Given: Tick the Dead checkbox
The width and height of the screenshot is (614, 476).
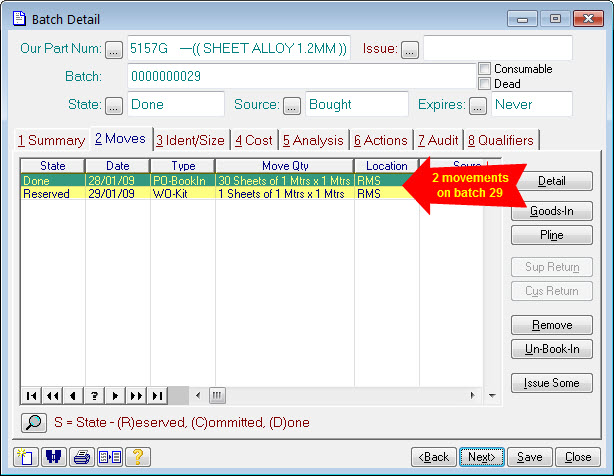Looking at the screenshot, I should [x=484, y=83].
